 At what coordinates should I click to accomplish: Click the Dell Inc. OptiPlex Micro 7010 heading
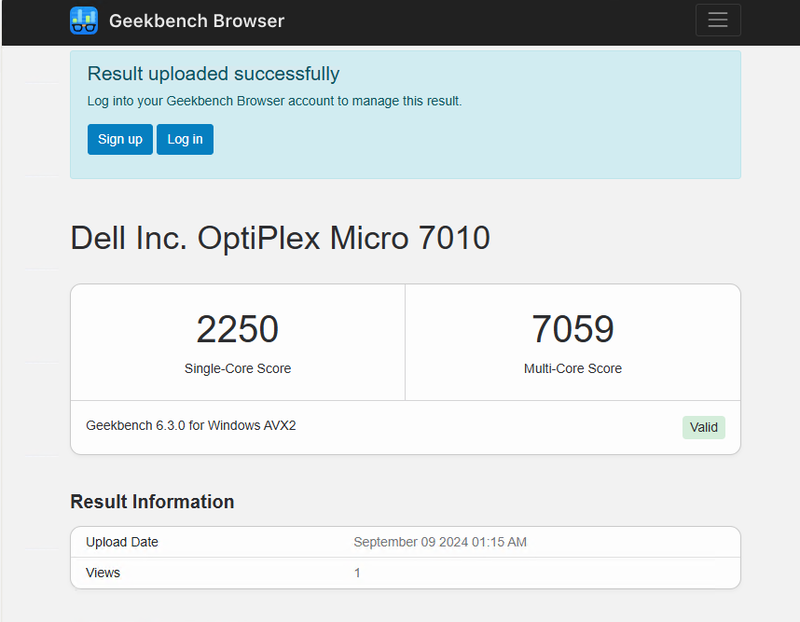279,238
